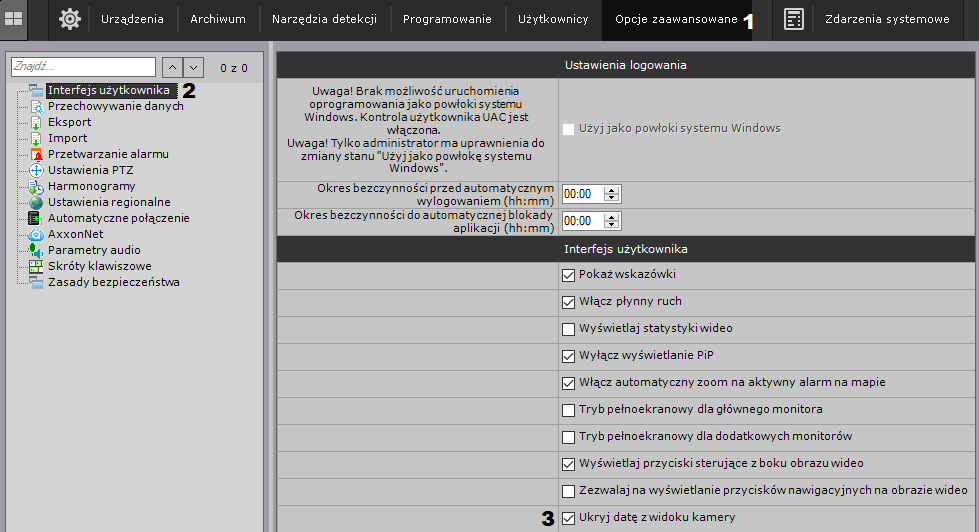Enable Tryb pełnoekranowy dla dodatkowych monitorów
Viewport: 979px width, 532px height.
(x=568, y=437)
